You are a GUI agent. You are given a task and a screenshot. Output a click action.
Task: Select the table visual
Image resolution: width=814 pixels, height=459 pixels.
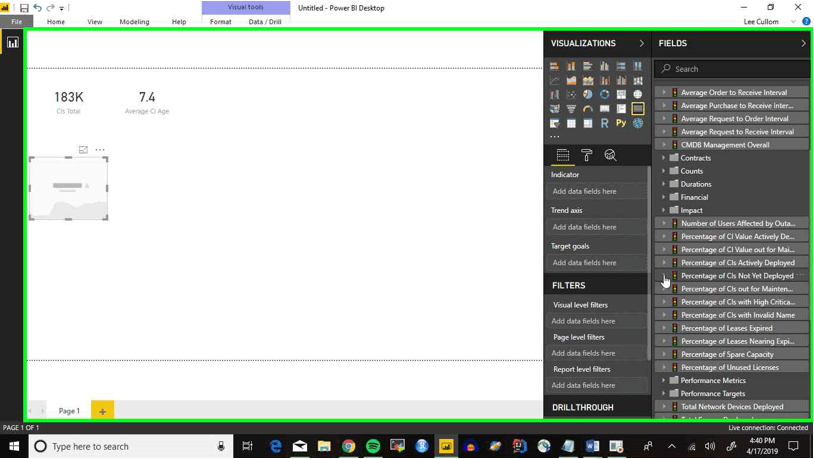point(571,124)
